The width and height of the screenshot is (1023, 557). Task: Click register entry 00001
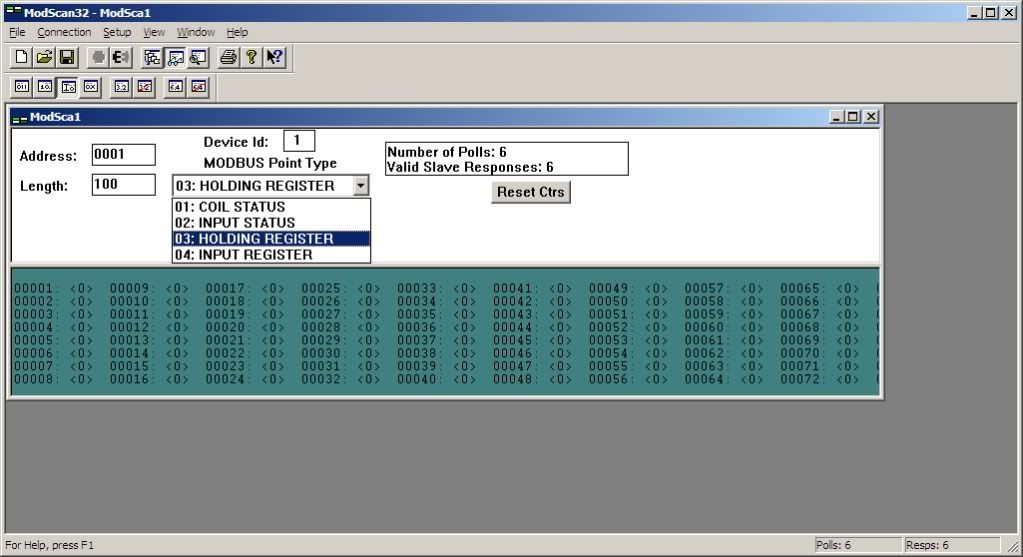point(53,288)
